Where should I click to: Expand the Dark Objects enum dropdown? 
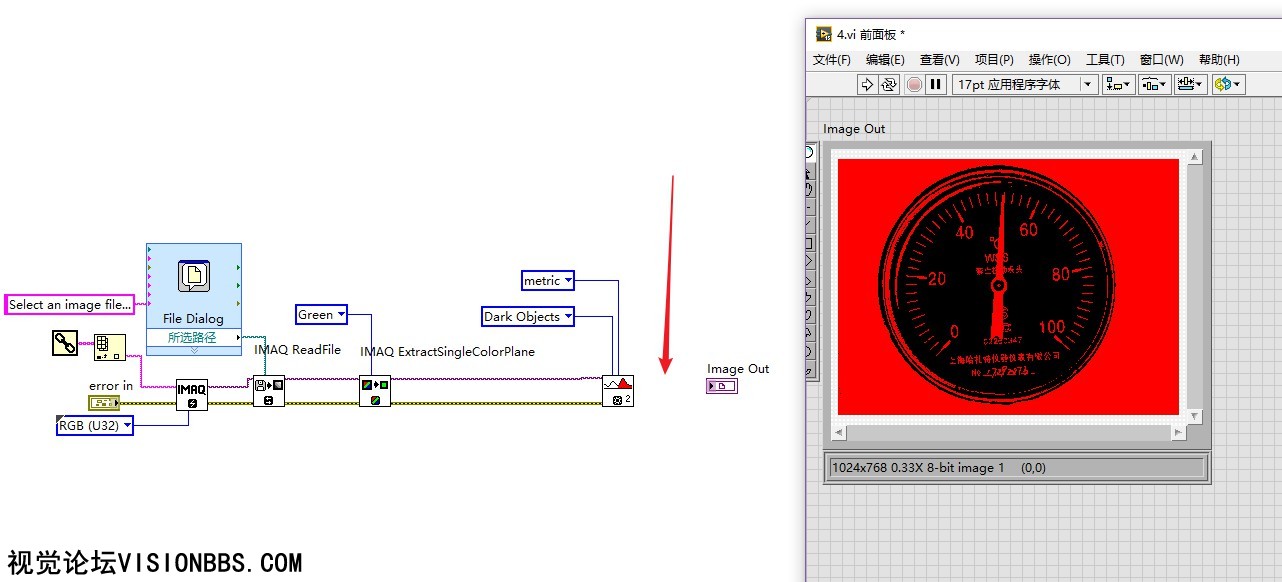[528, 317]
